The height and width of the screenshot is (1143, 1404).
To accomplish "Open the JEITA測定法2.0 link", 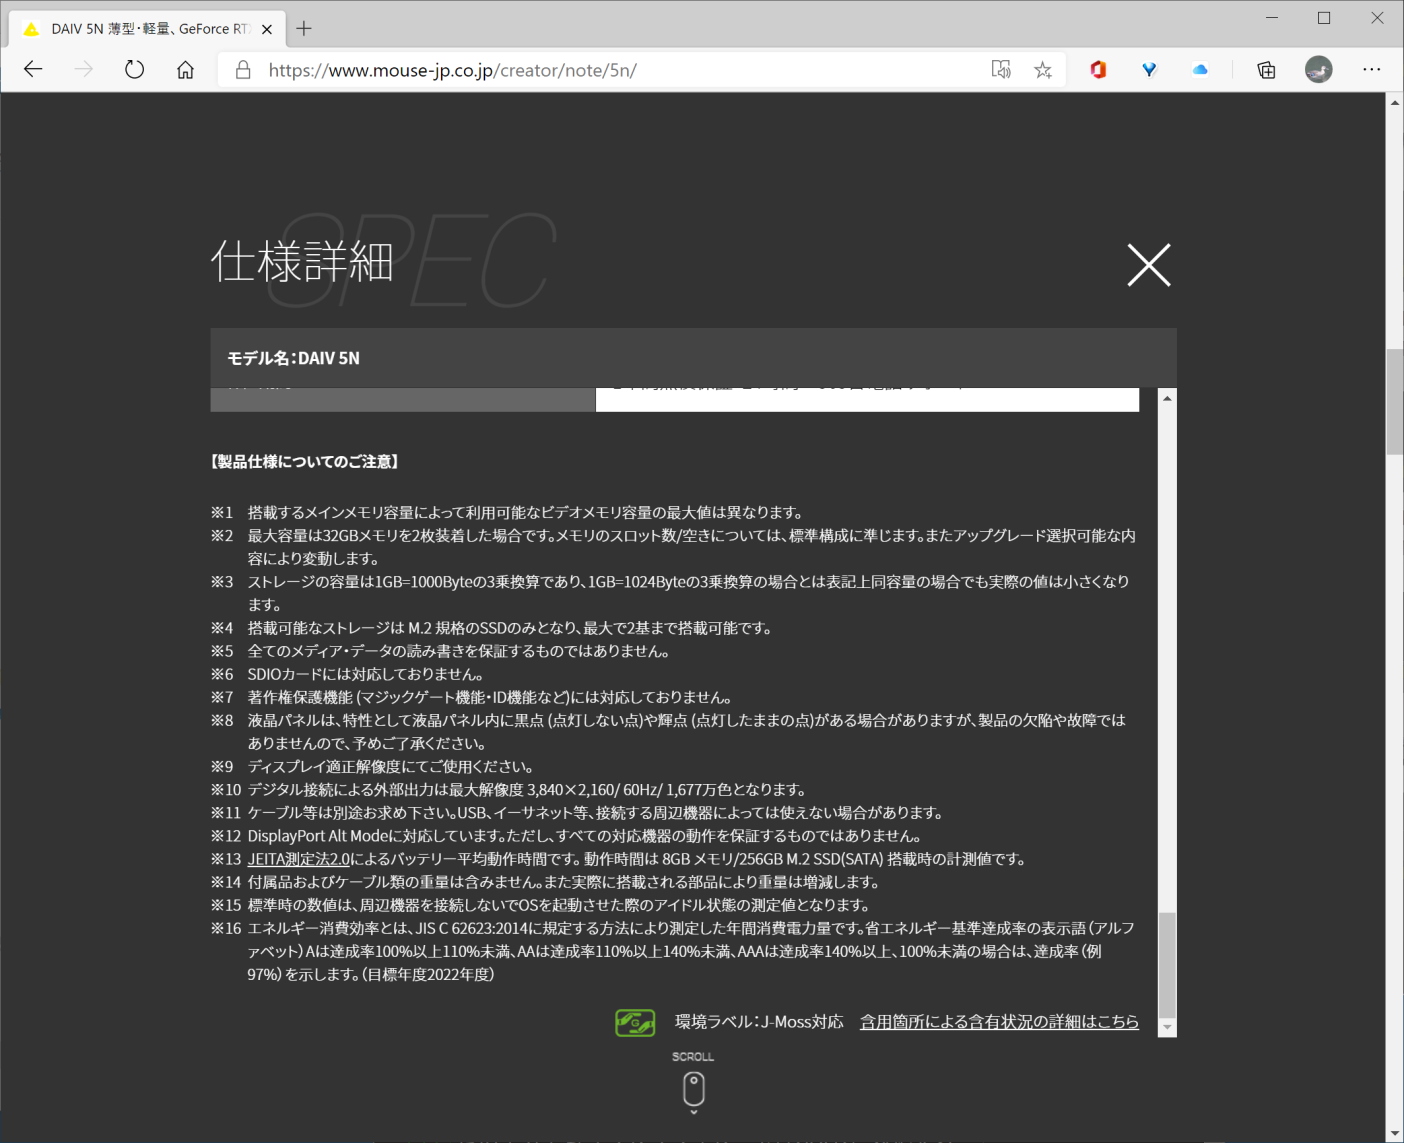I will tap(299, 859).
